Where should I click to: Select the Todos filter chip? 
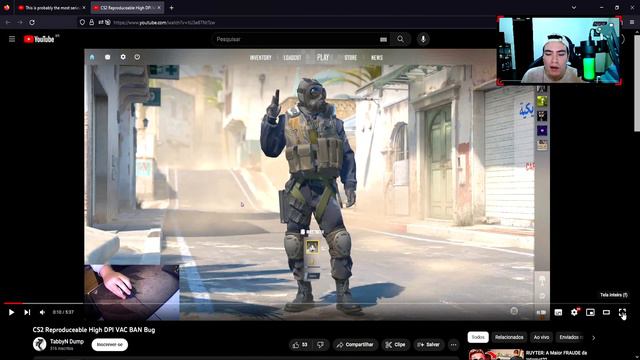[x=478, y=337]
